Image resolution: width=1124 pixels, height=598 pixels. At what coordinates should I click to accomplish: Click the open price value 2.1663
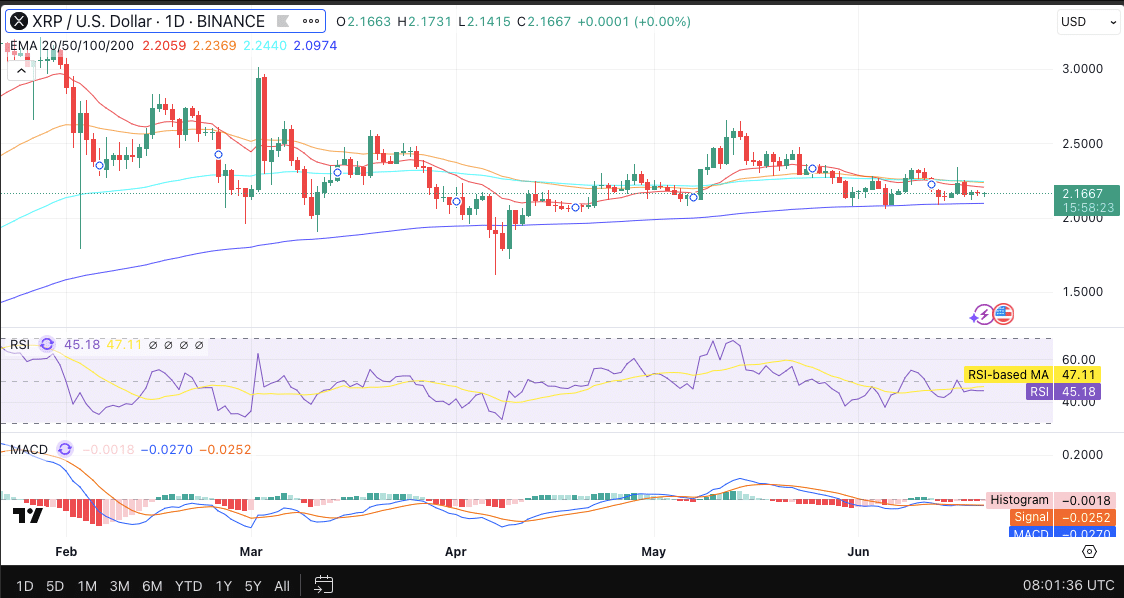click(369, 22)
